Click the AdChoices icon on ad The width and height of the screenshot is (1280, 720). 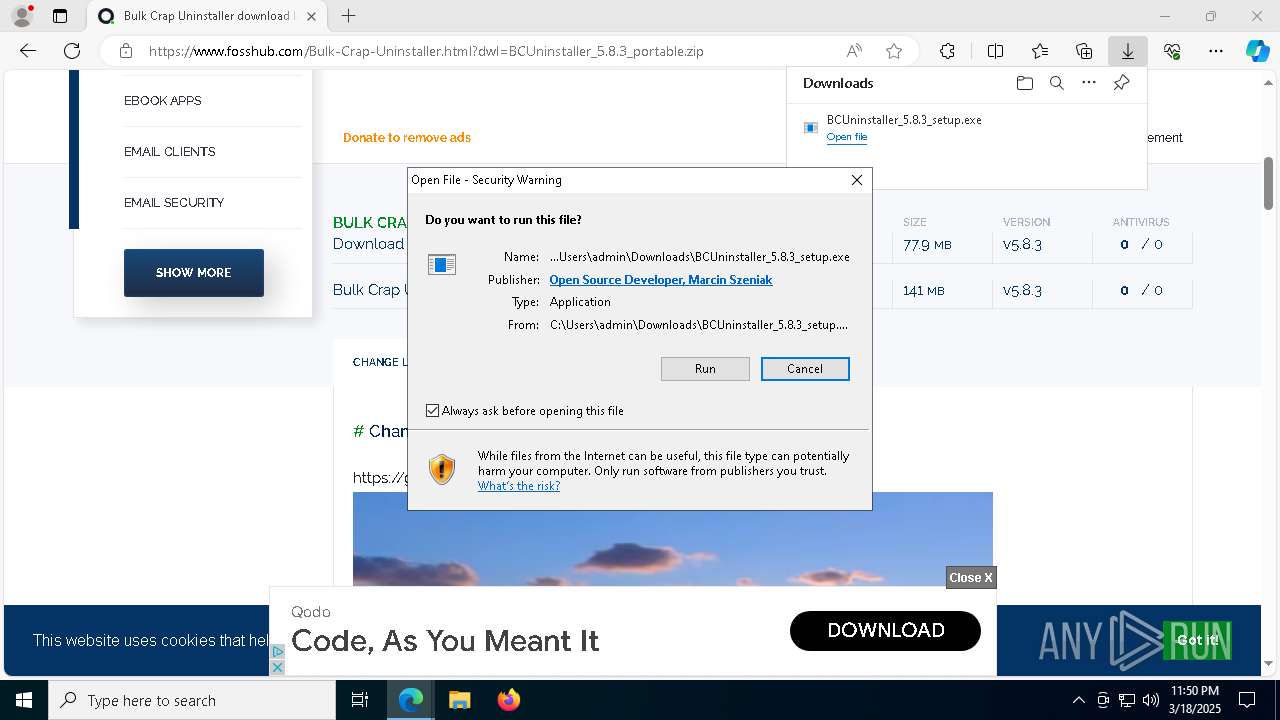(x=278, y=652)
